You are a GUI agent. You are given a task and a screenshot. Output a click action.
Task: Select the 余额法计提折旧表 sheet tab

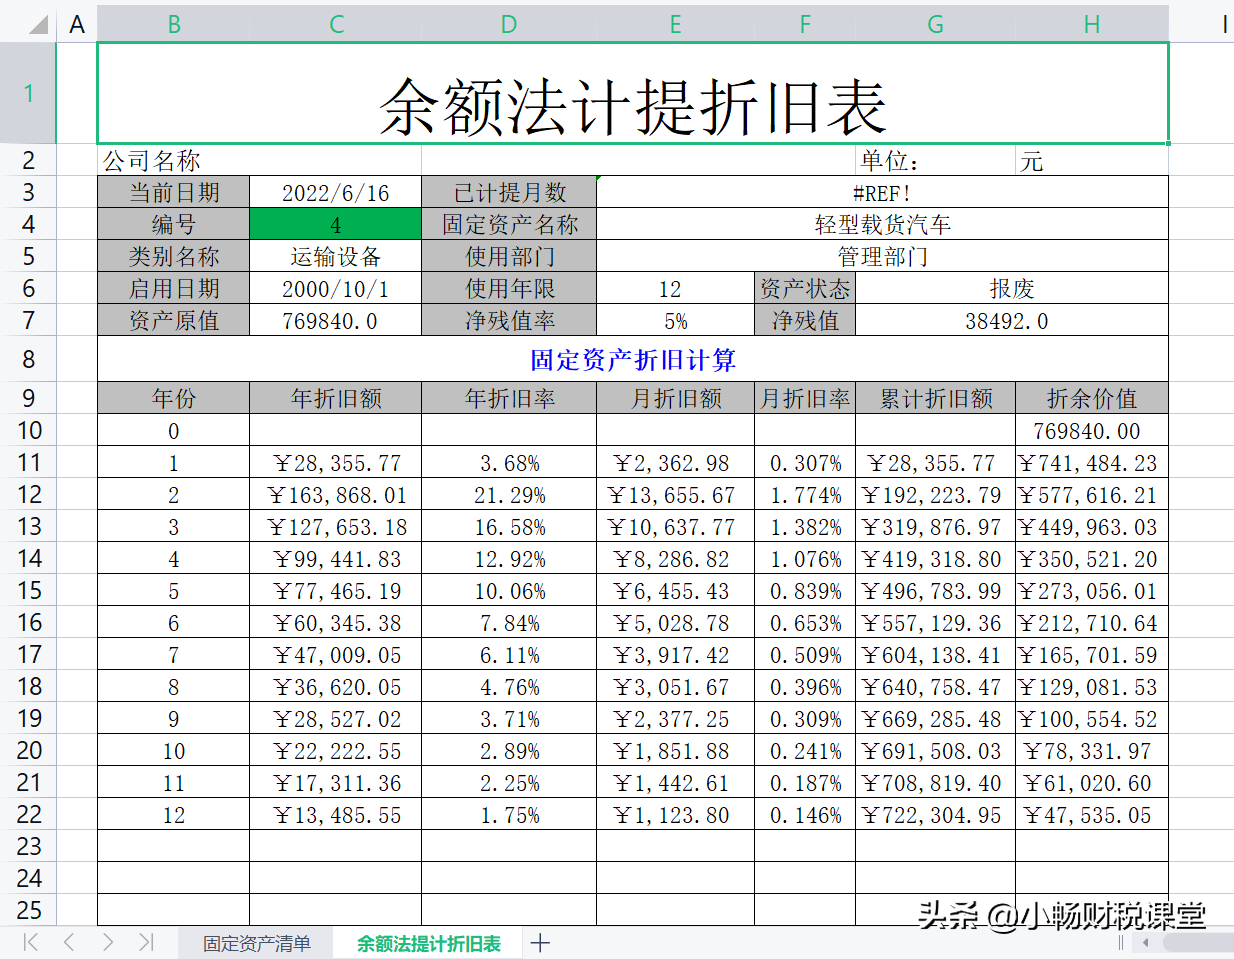(x=428, y=942)
